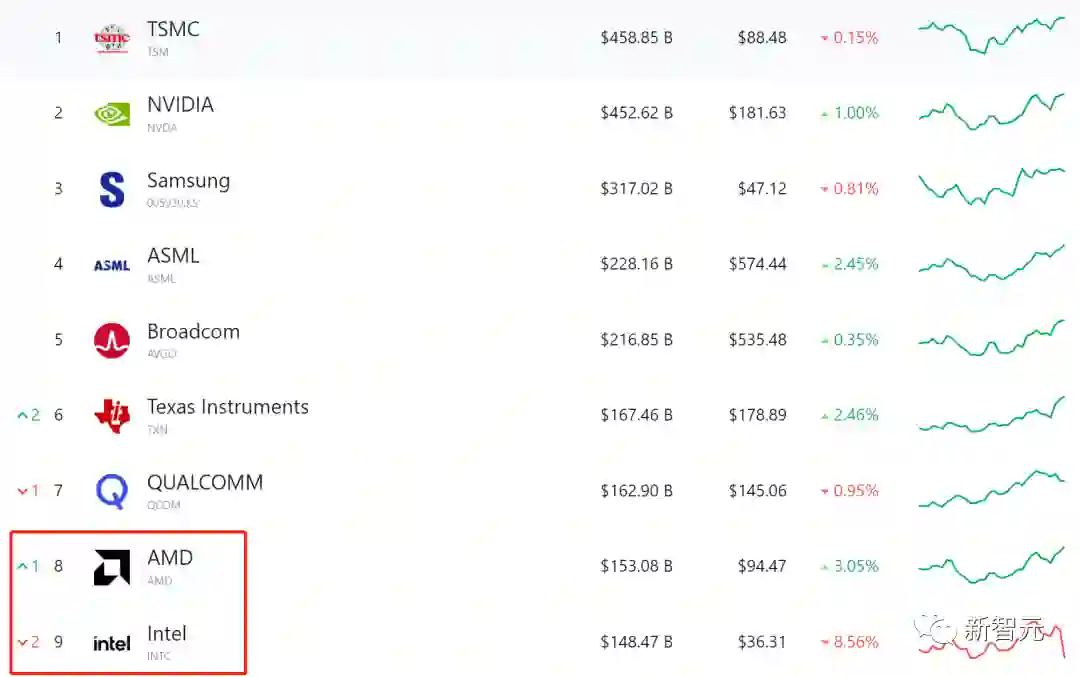Viewport: 1080px width, 677px height.
Task: Click QUALCOMM's $145.06 share price
Action: click(757, 491)
